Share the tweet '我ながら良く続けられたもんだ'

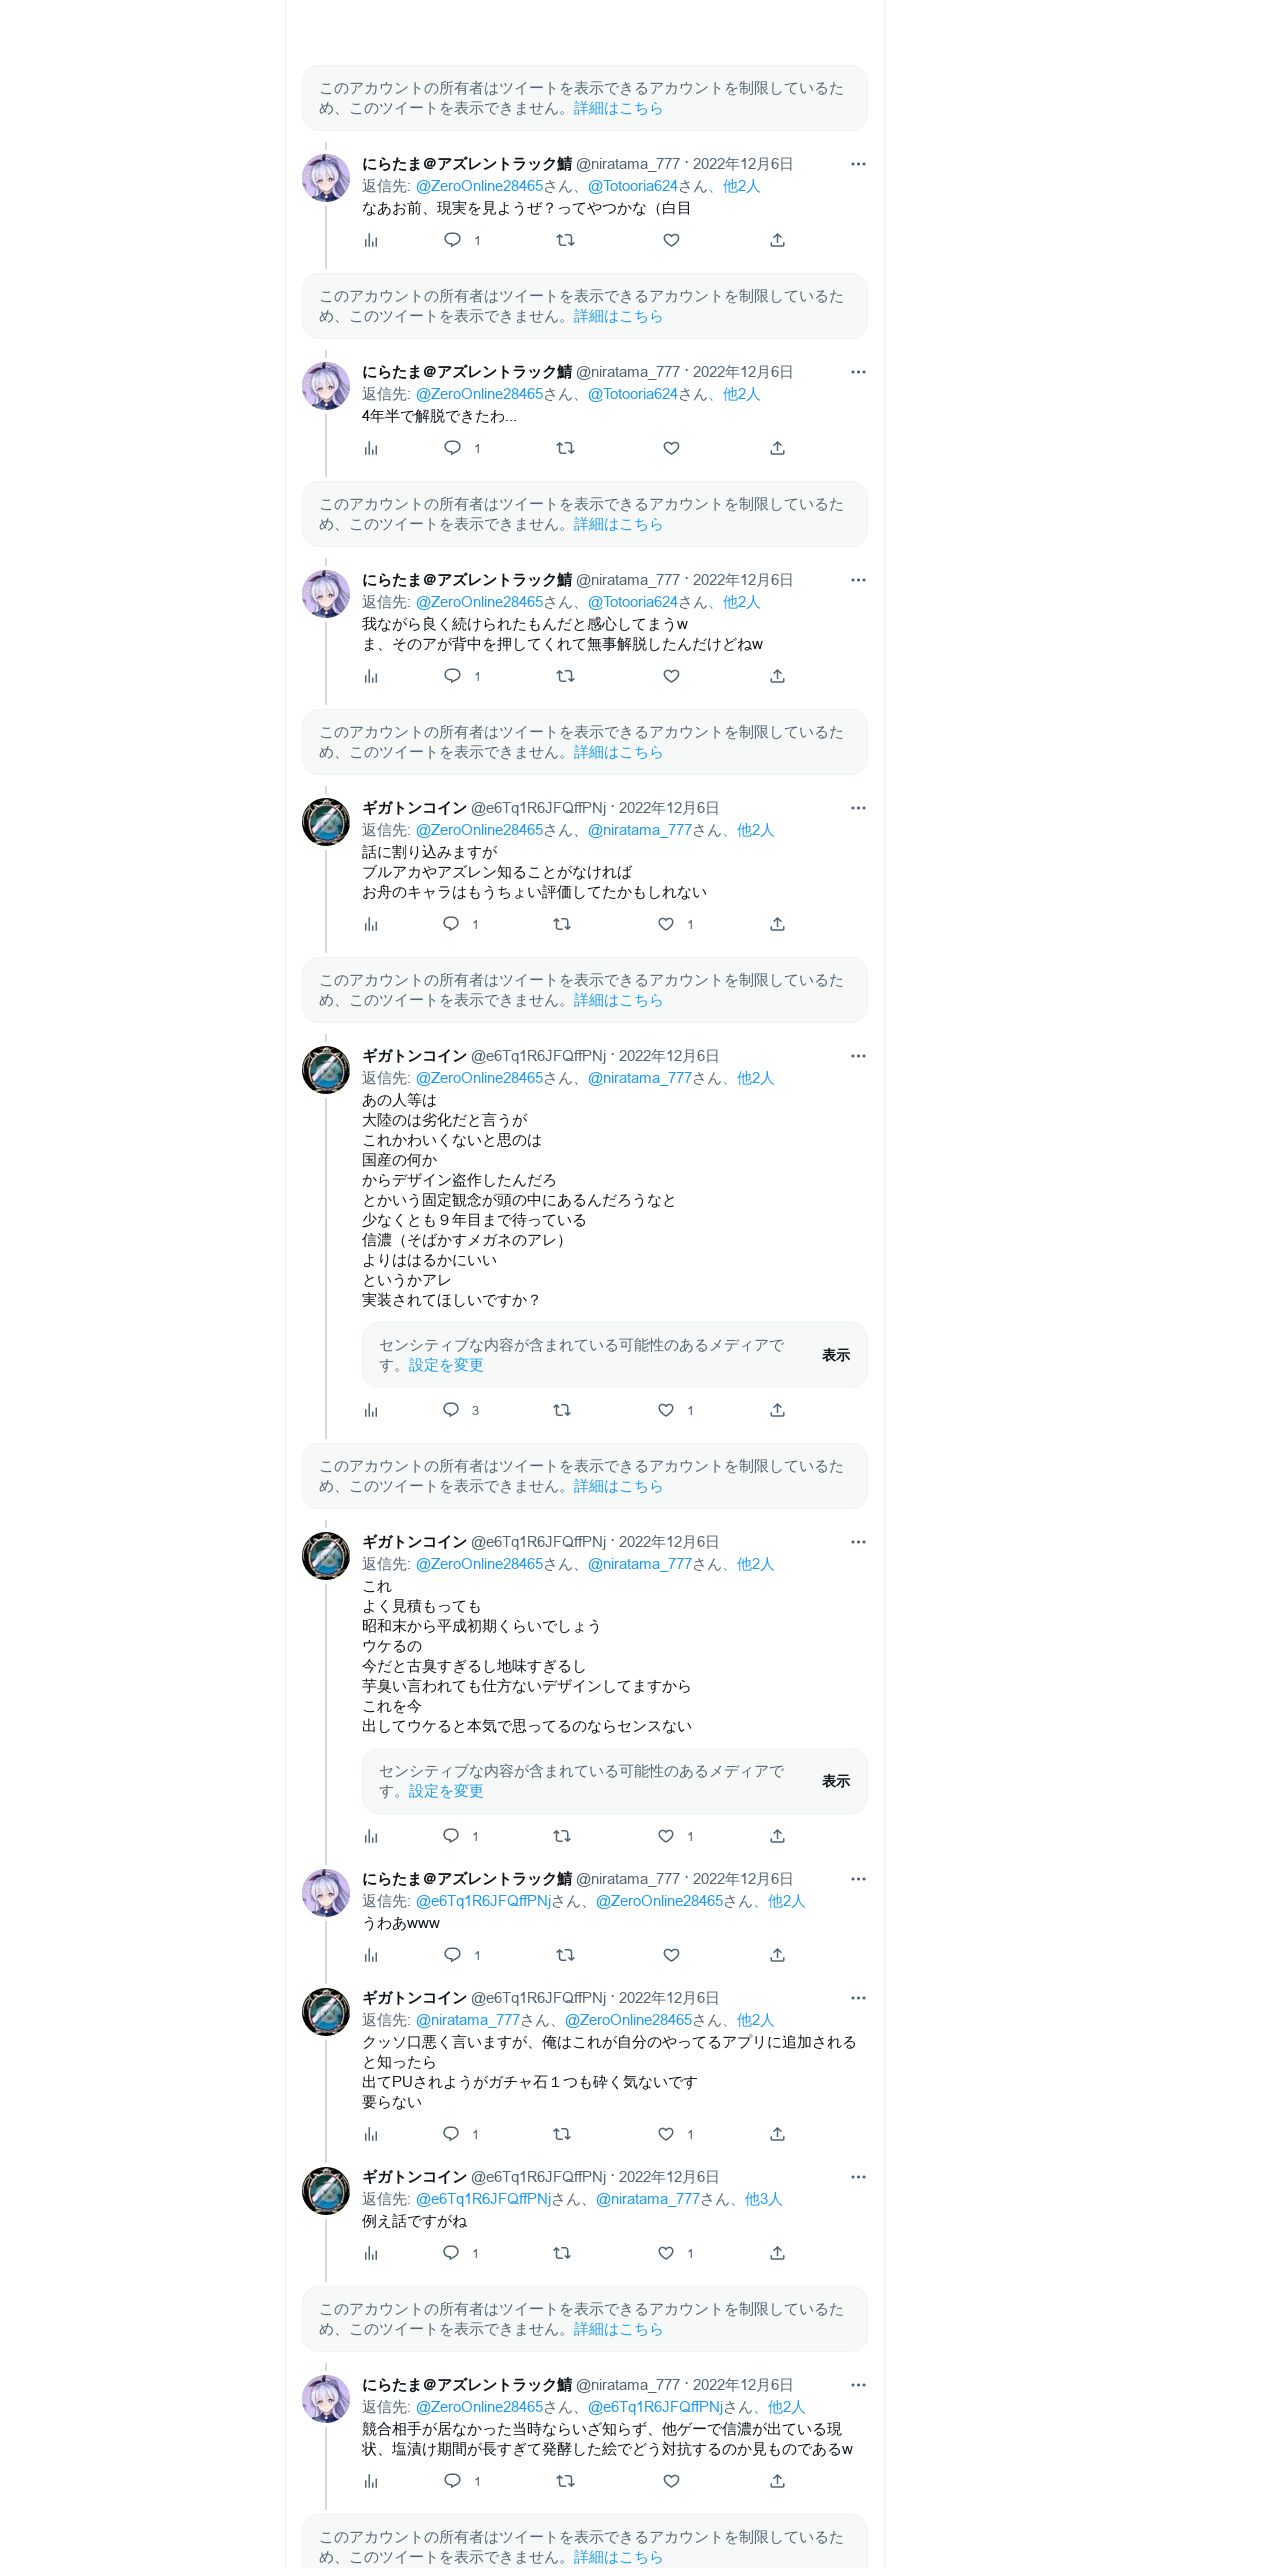click(777, 676)
